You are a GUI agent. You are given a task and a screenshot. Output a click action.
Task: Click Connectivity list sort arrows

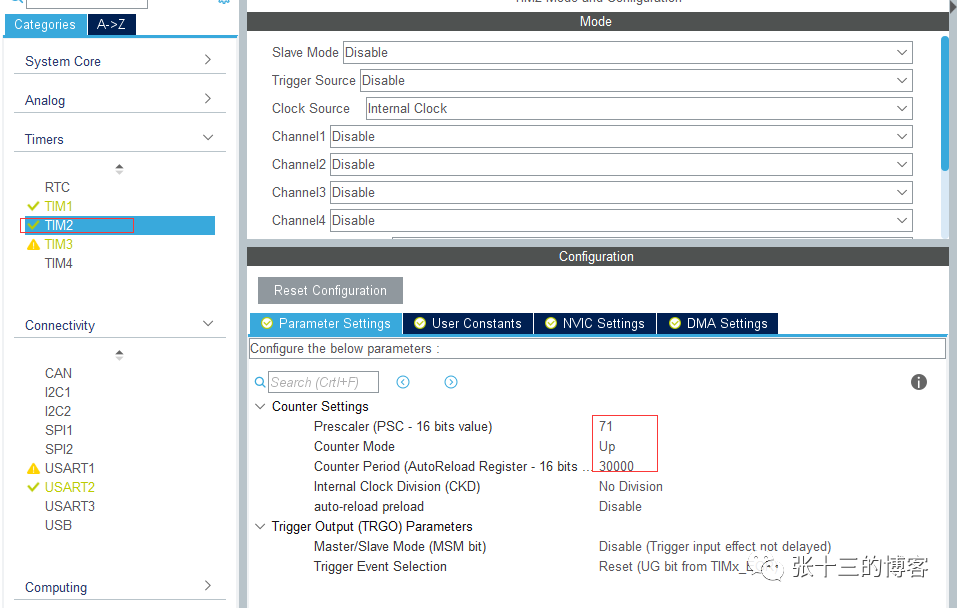tap(119, 355)
